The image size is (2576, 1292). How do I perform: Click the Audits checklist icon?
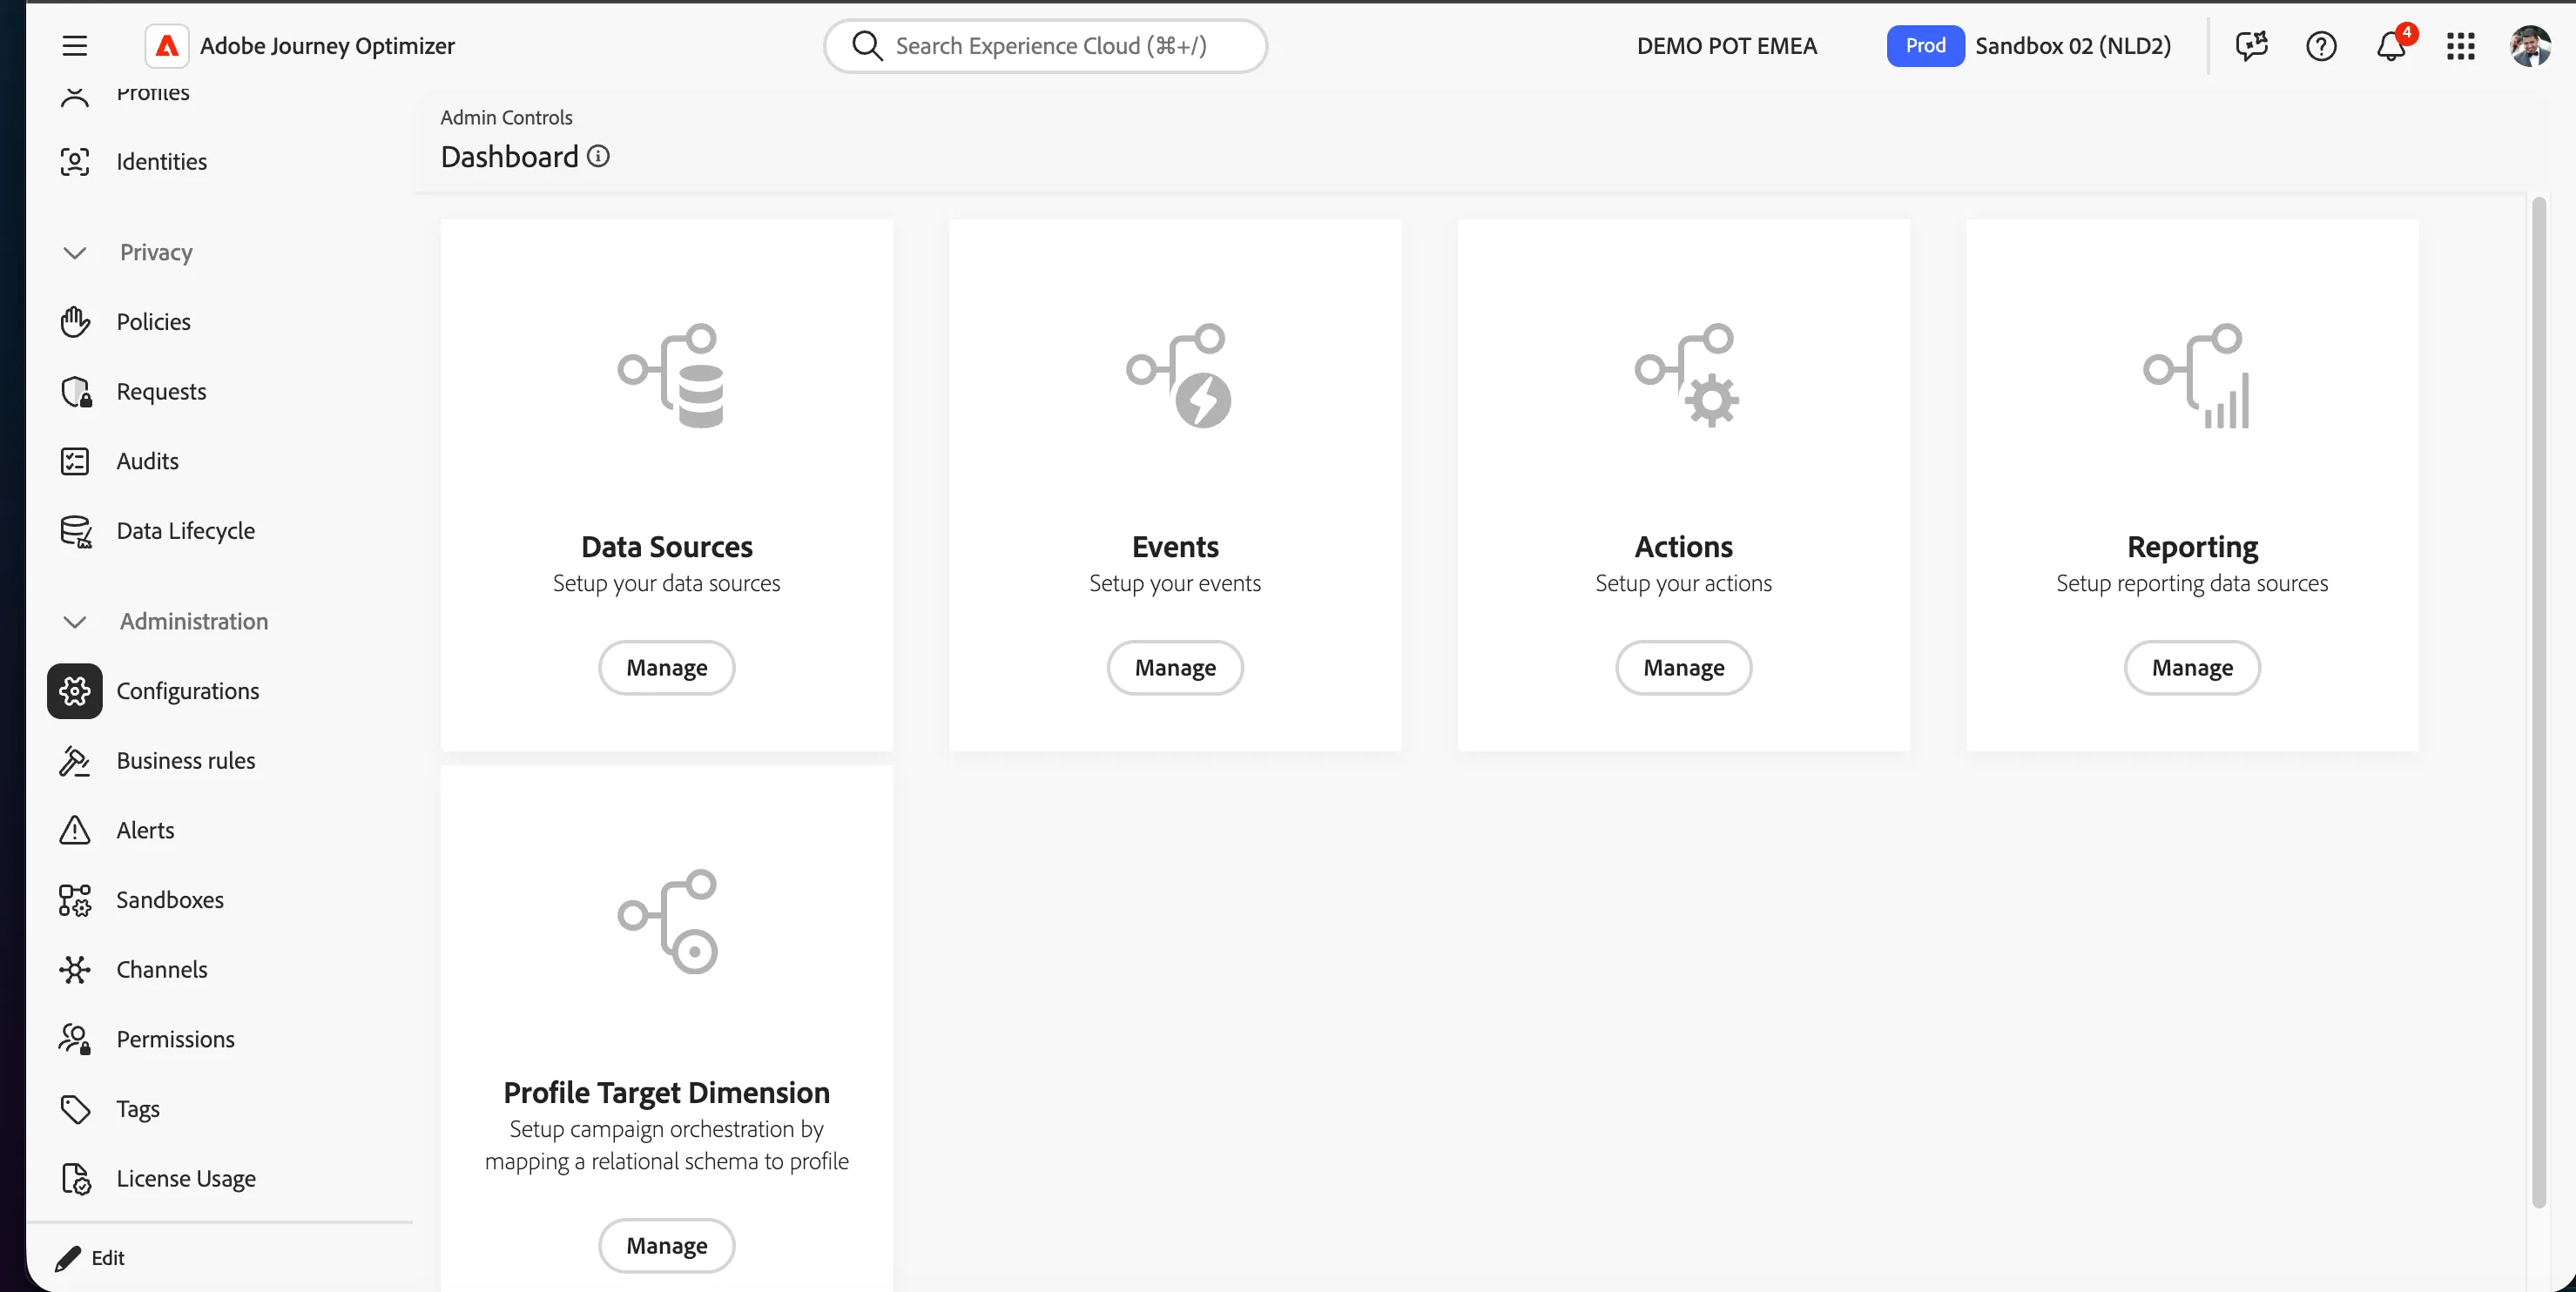[x=75, y=461]
